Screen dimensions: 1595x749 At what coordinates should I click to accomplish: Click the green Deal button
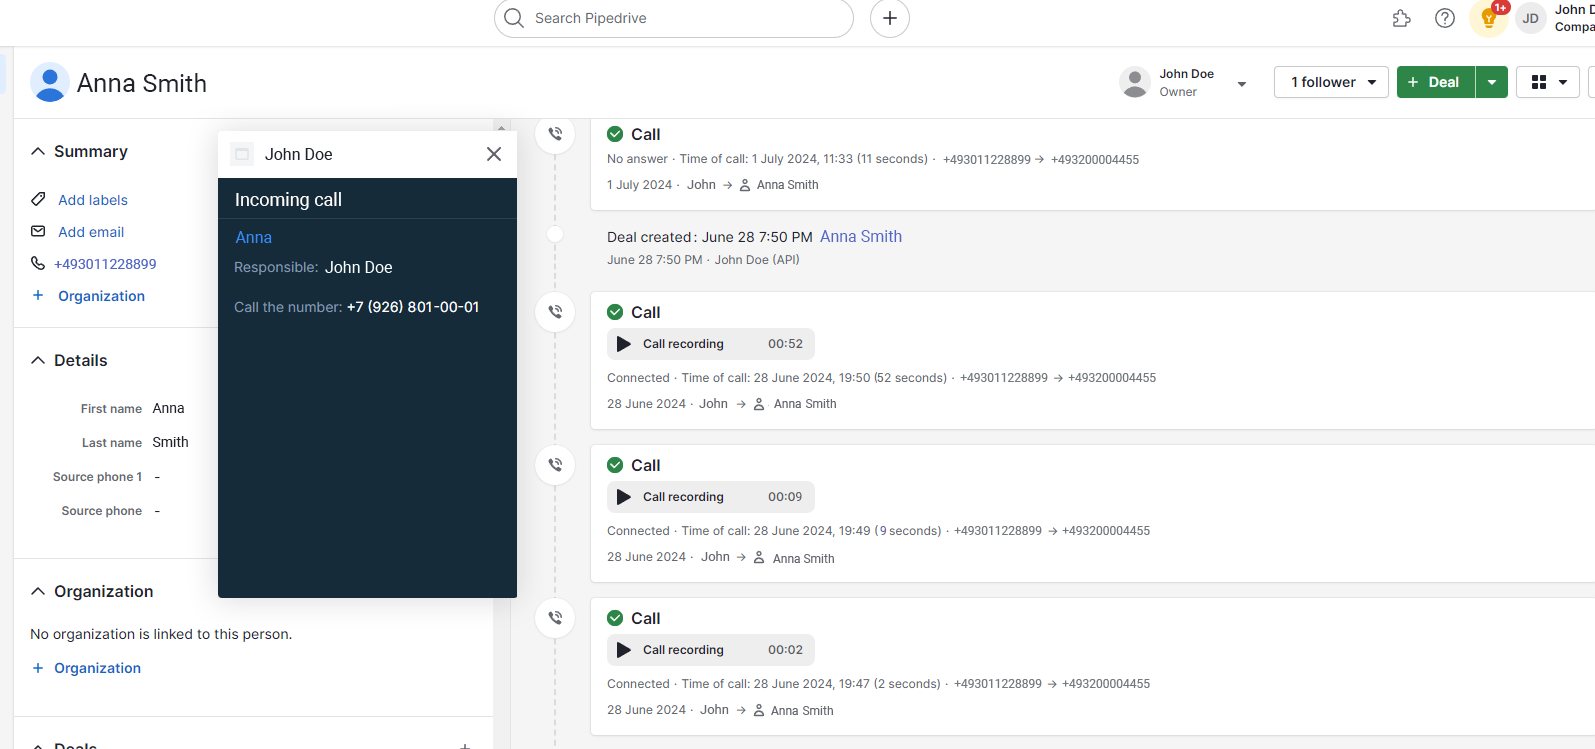click(1435, 82)
